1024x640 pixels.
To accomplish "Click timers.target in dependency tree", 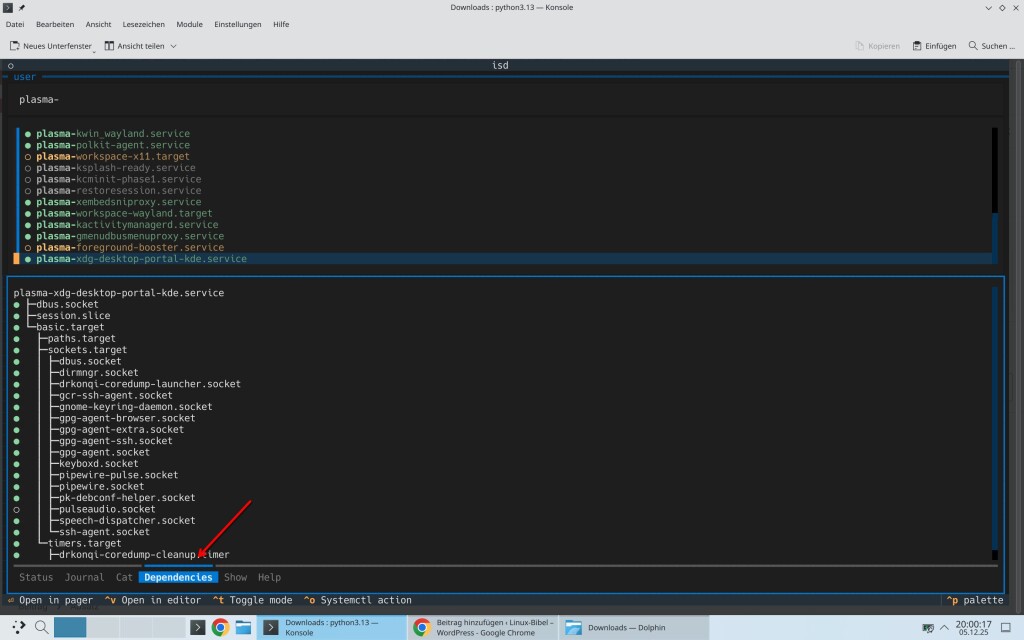I will (85, 543).
